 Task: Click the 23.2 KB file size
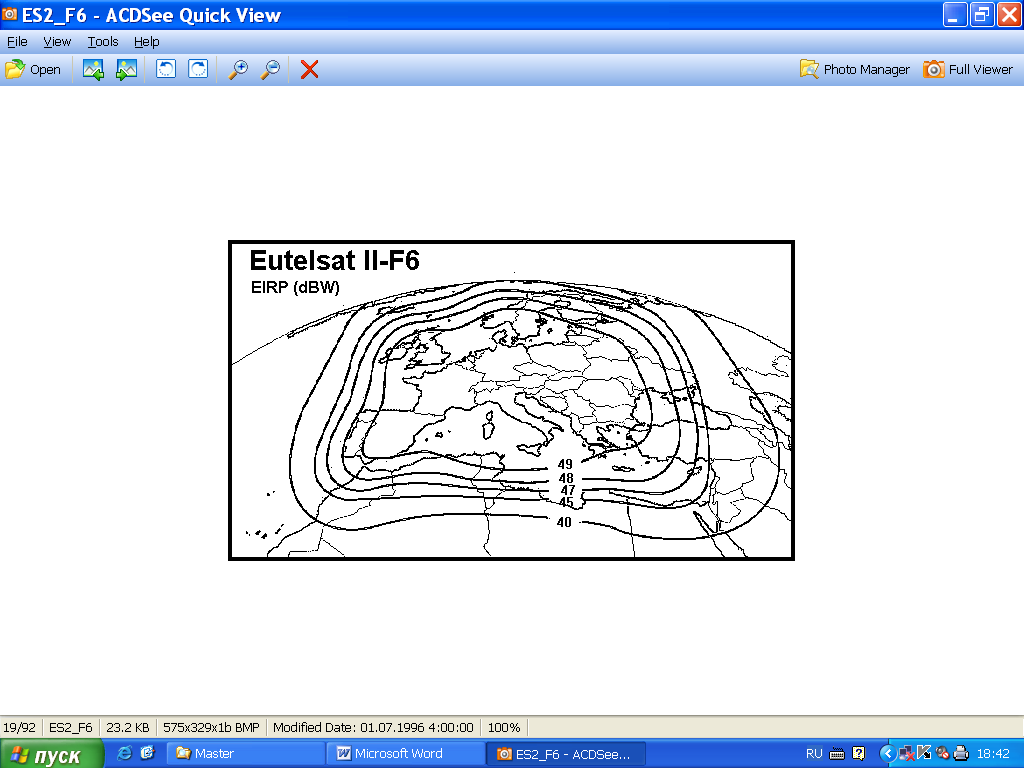click(128, 728)
